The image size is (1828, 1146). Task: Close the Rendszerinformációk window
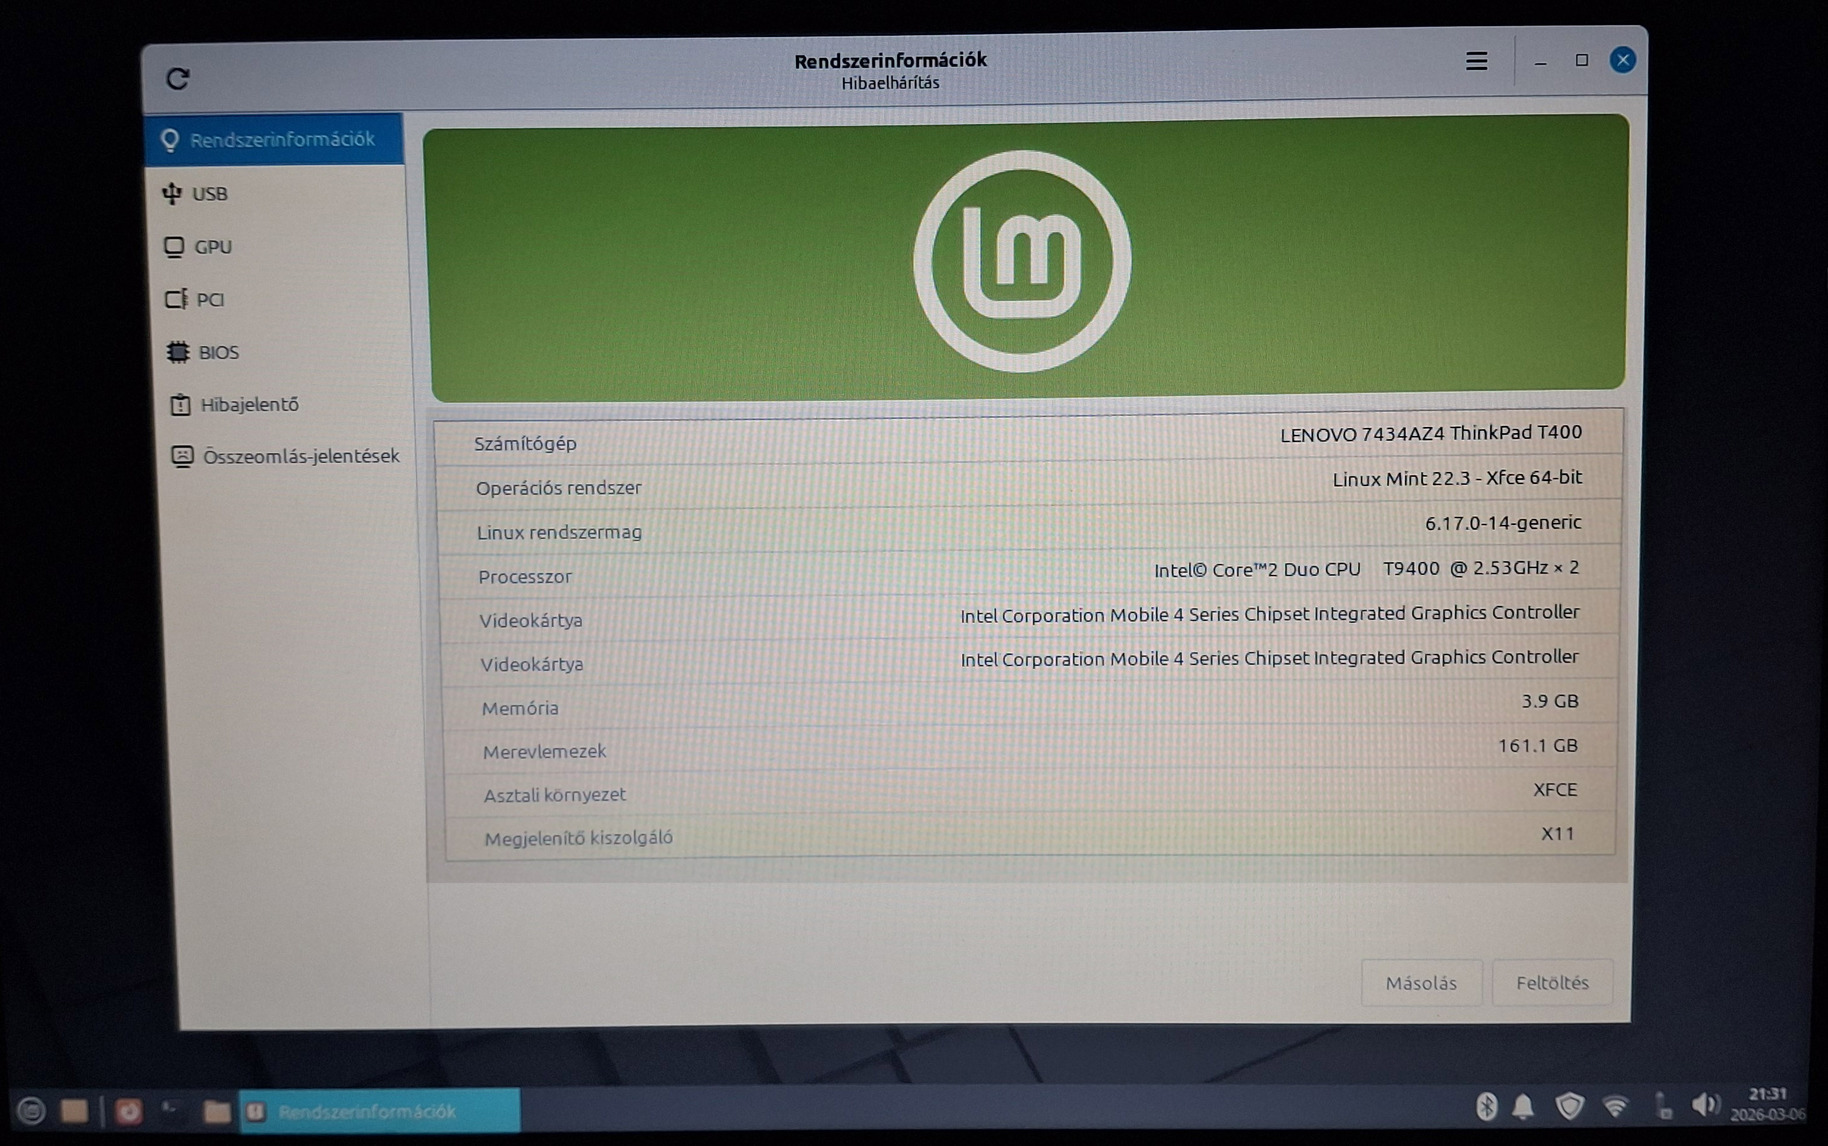click(1622, 60)
